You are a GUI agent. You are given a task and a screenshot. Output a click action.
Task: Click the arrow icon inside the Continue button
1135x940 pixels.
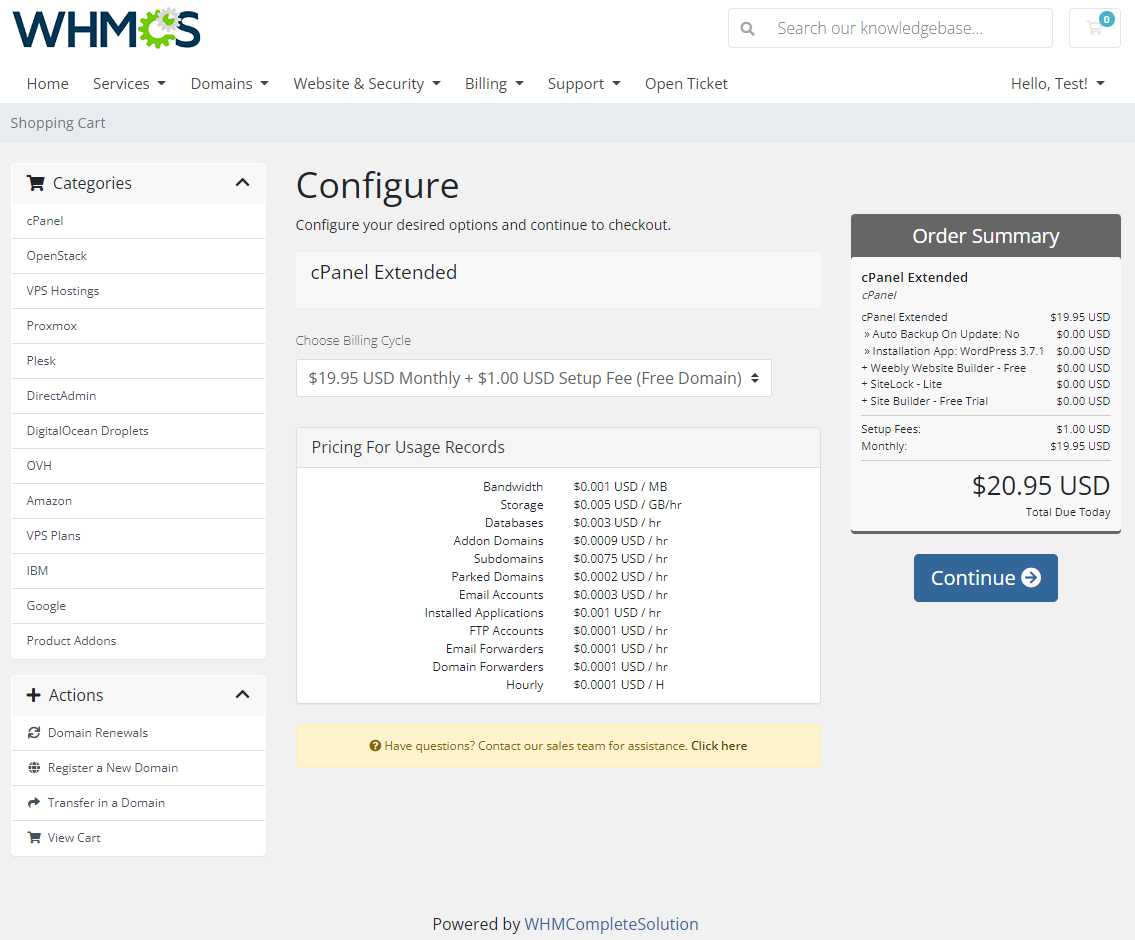click(x=1033, y=577)
